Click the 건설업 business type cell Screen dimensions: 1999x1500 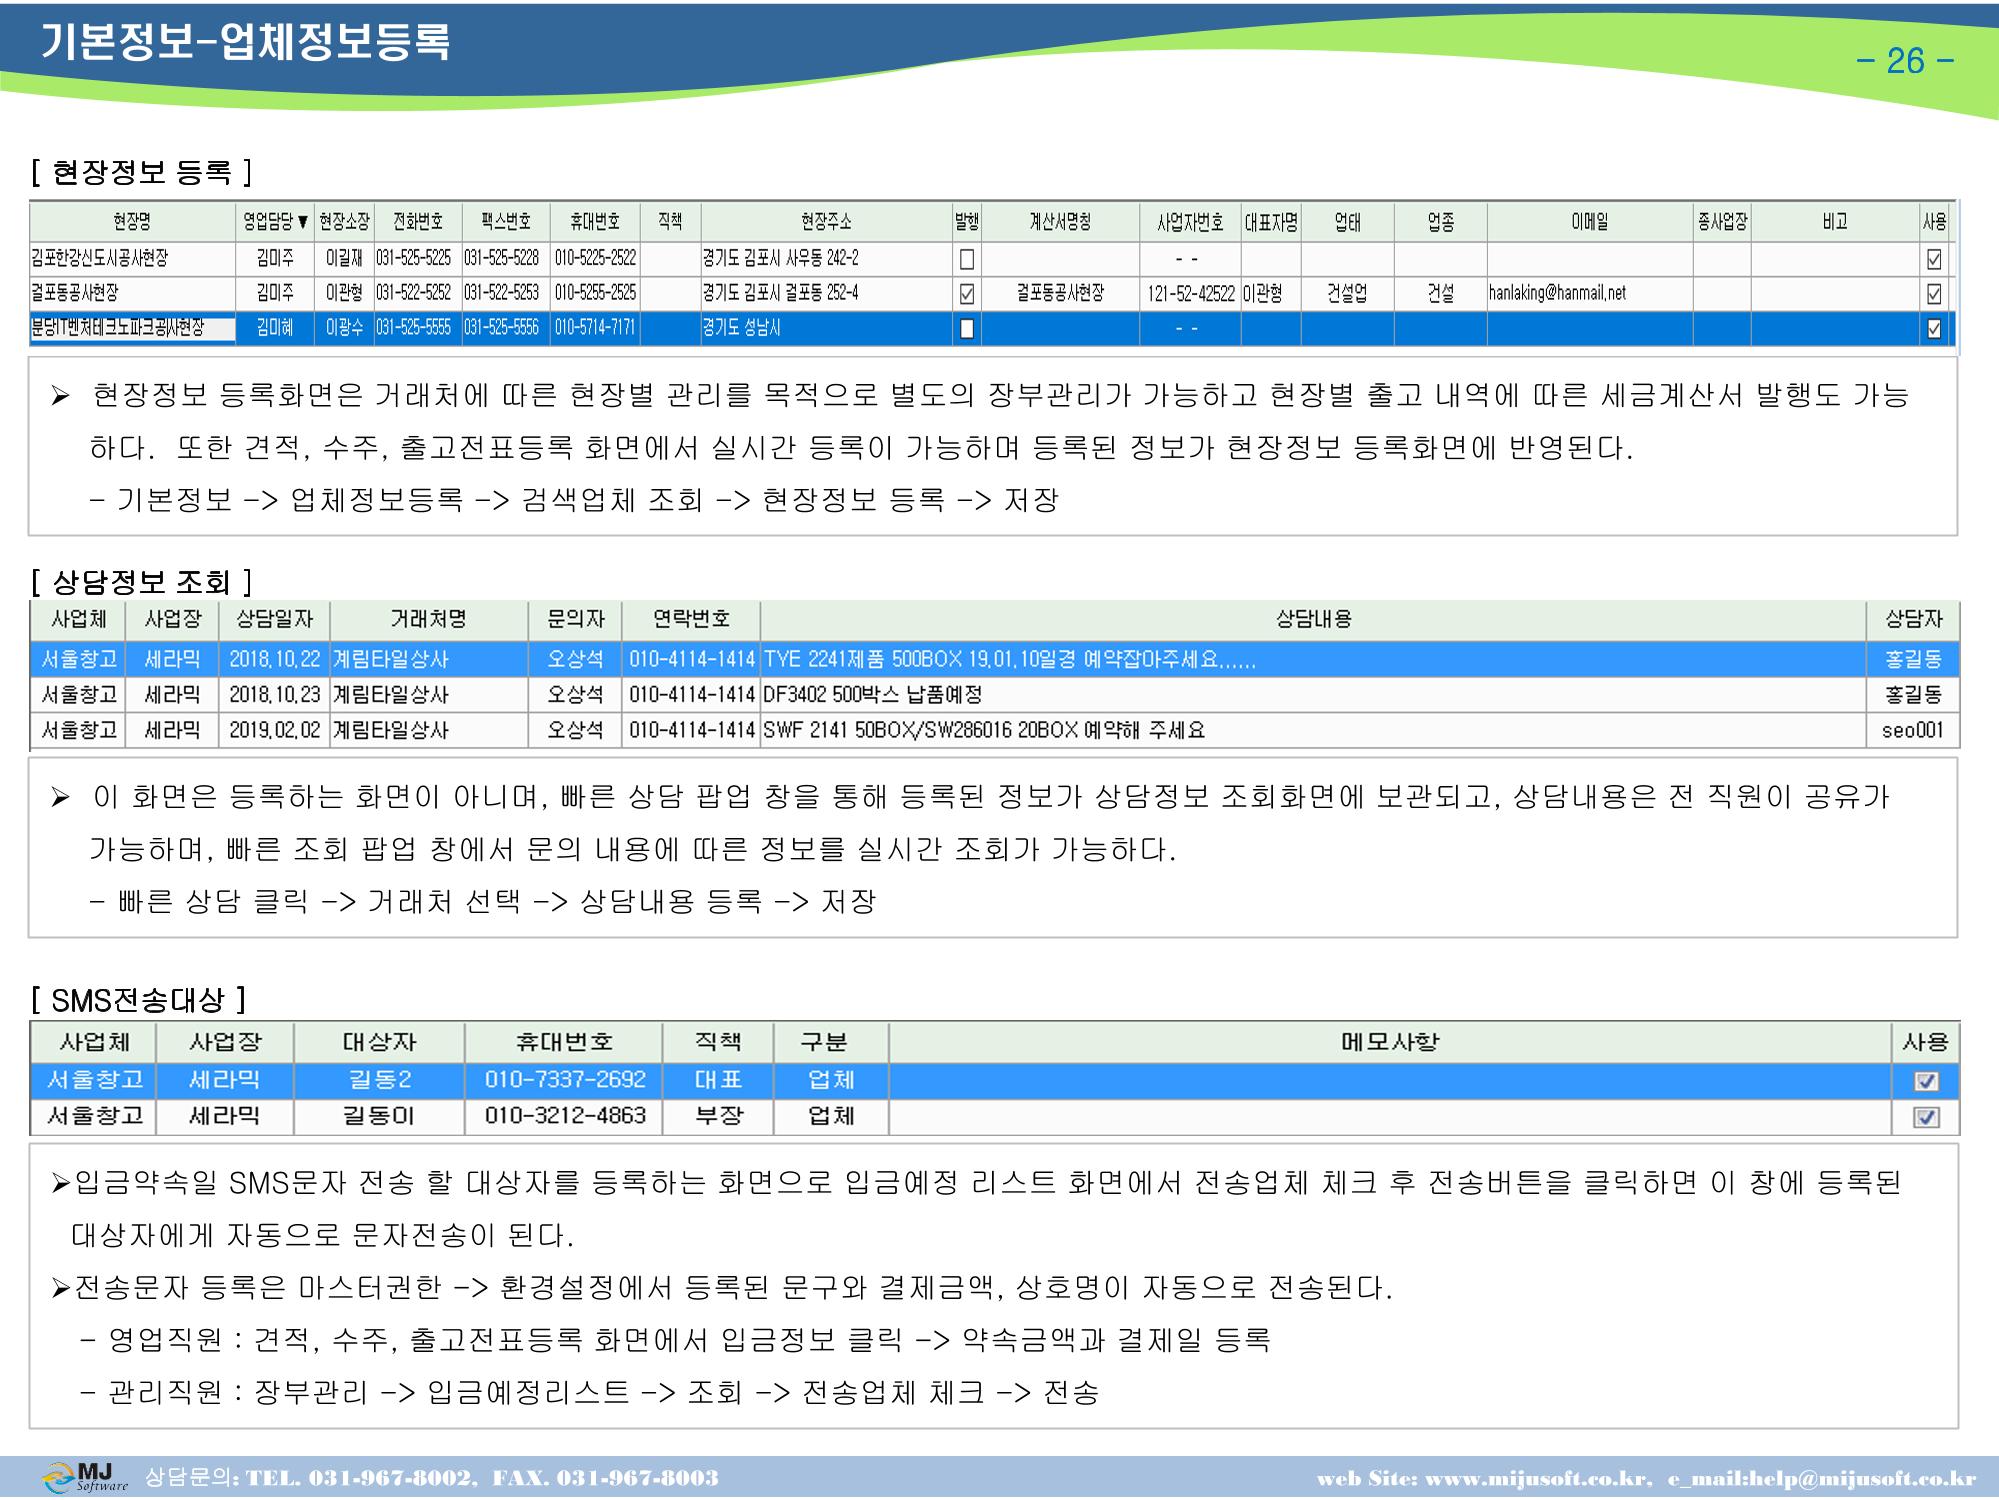[1347, 294]
